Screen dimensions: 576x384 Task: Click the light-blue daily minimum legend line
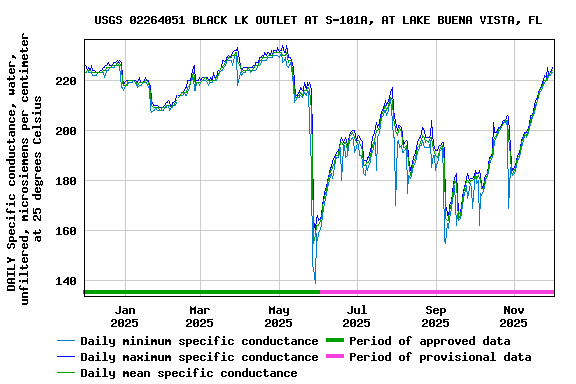(x=66, y=341)
